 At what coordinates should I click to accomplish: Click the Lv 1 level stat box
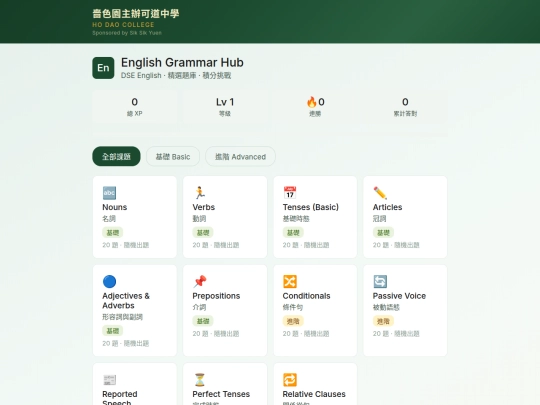point(225,107)
